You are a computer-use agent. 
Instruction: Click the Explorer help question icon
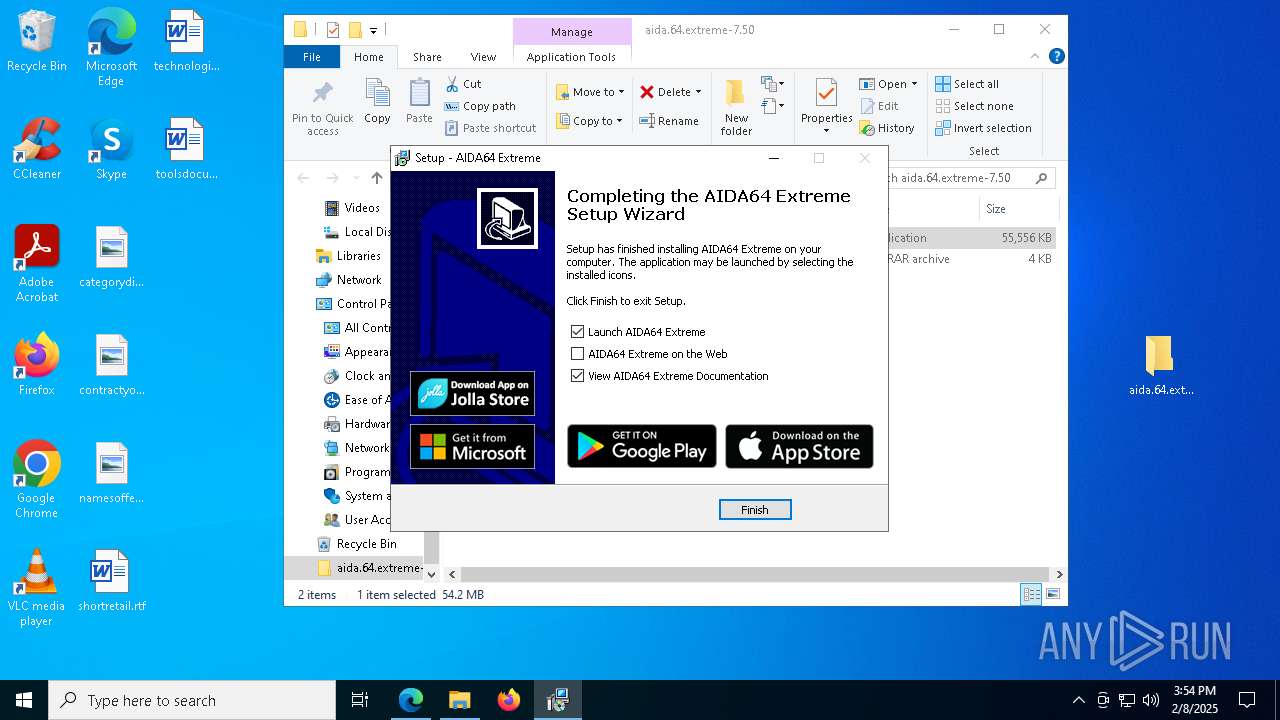[x=1056, y=57]
